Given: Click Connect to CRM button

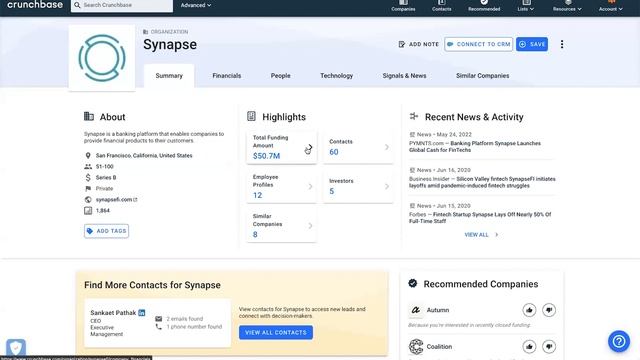Looking at the screenshot, I should coord(478,44).
